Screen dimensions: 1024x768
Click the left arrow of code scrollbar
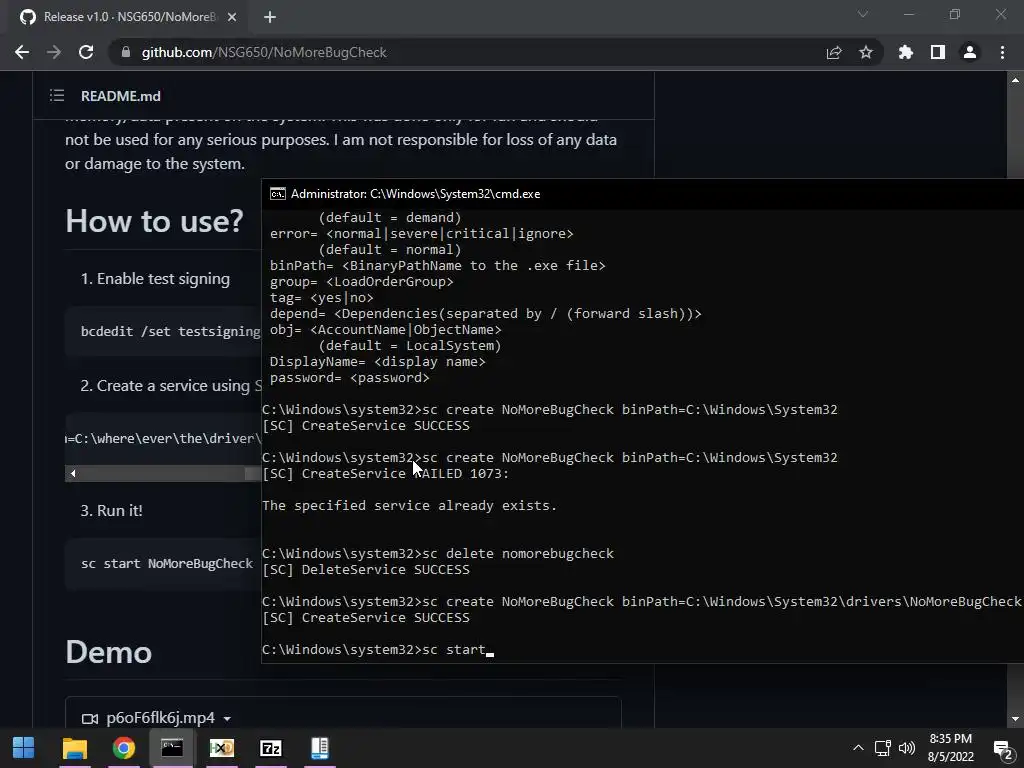pos(72,473)
